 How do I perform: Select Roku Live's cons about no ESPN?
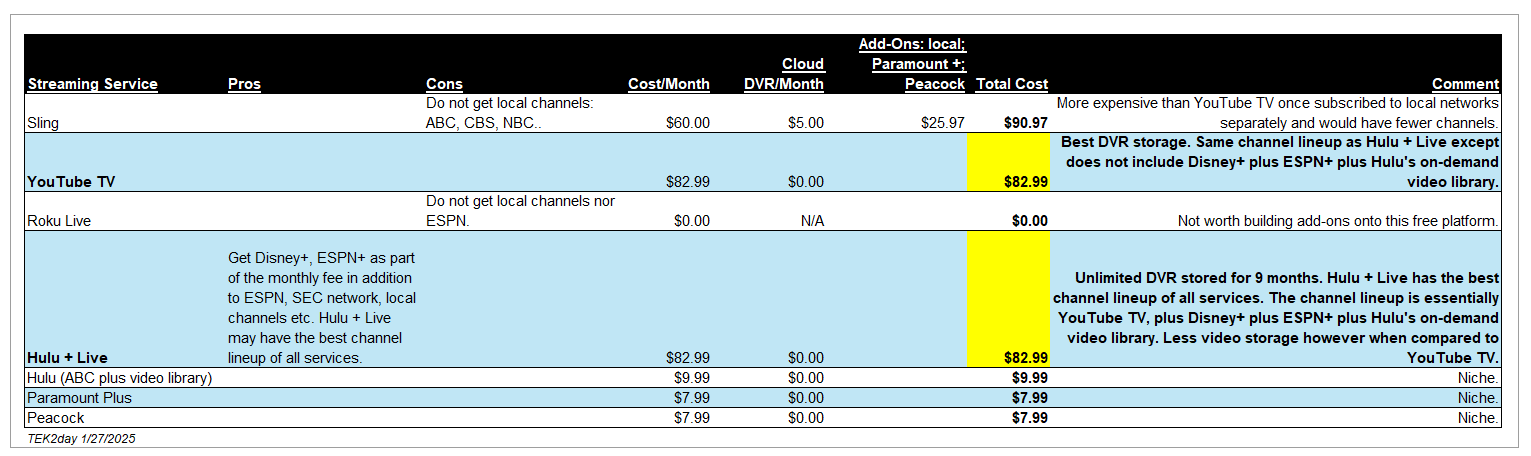520,211
